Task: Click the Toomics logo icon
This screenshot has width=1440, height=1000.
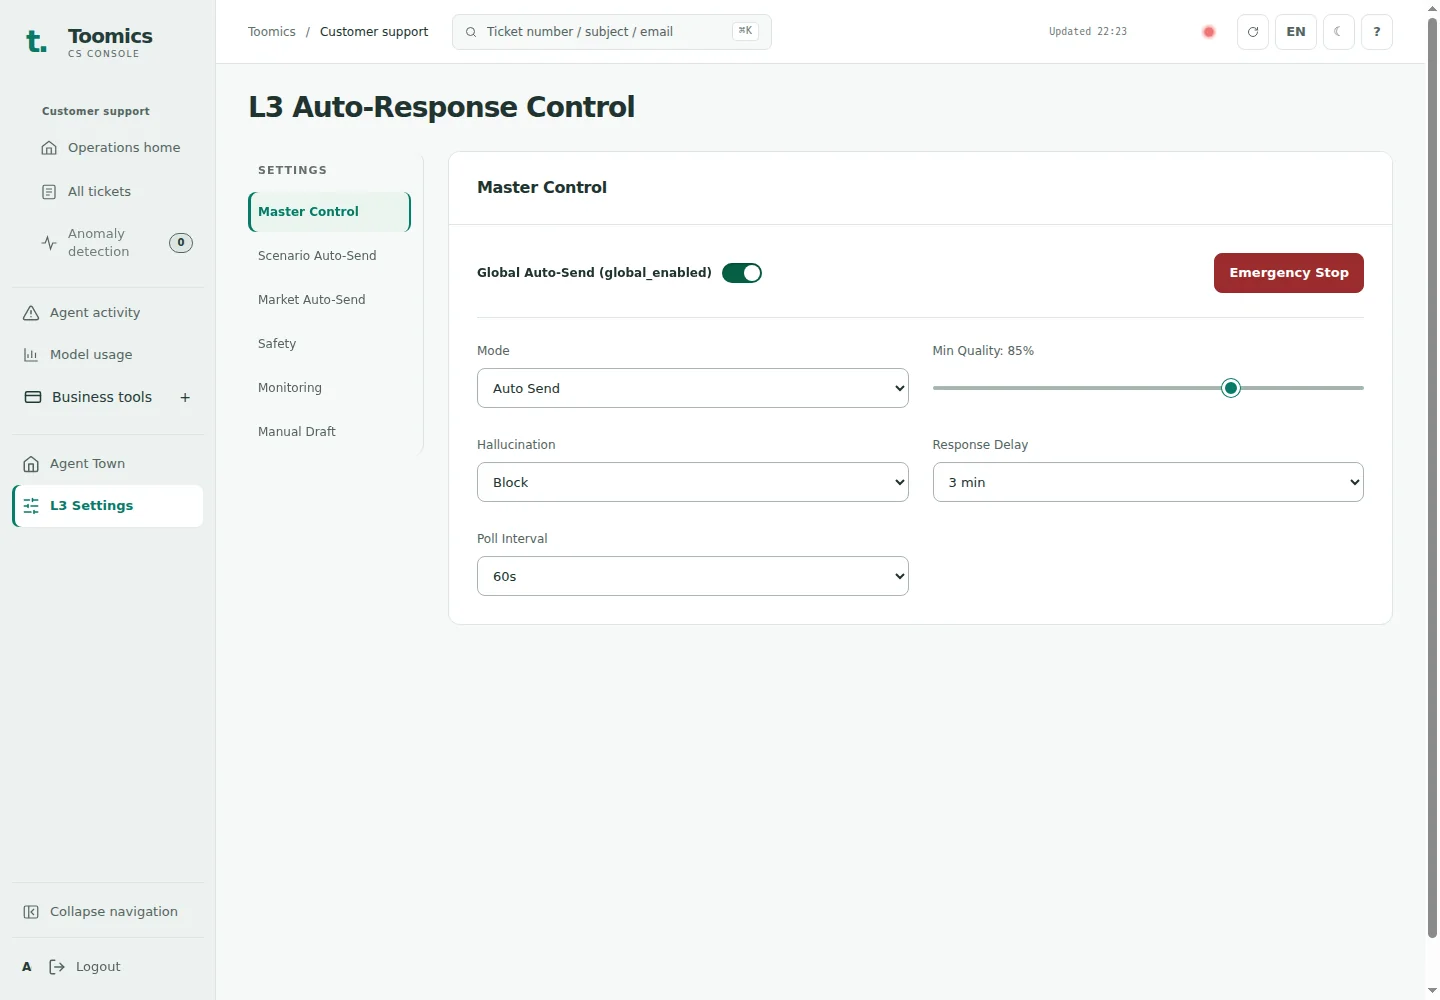Action: (36, 41)
